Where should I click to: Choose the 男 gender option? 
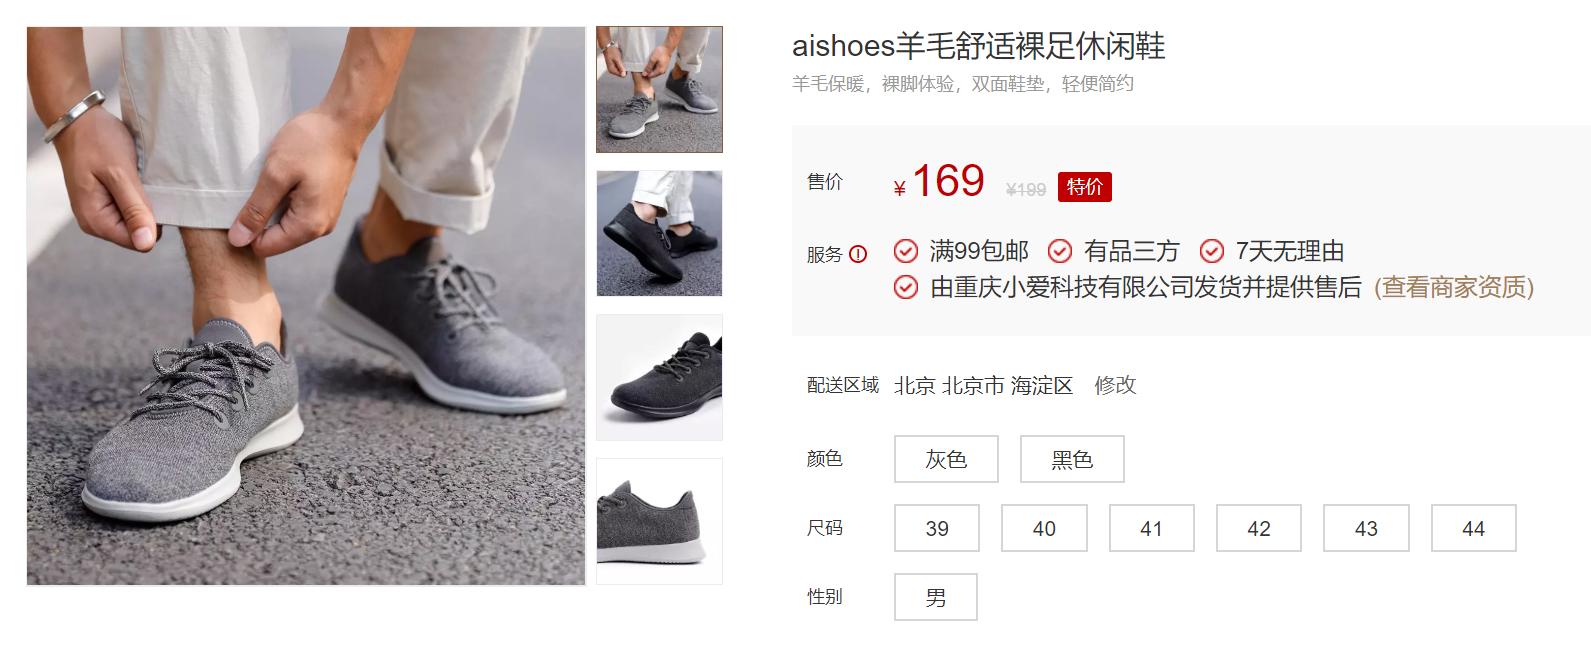[936, 597]
